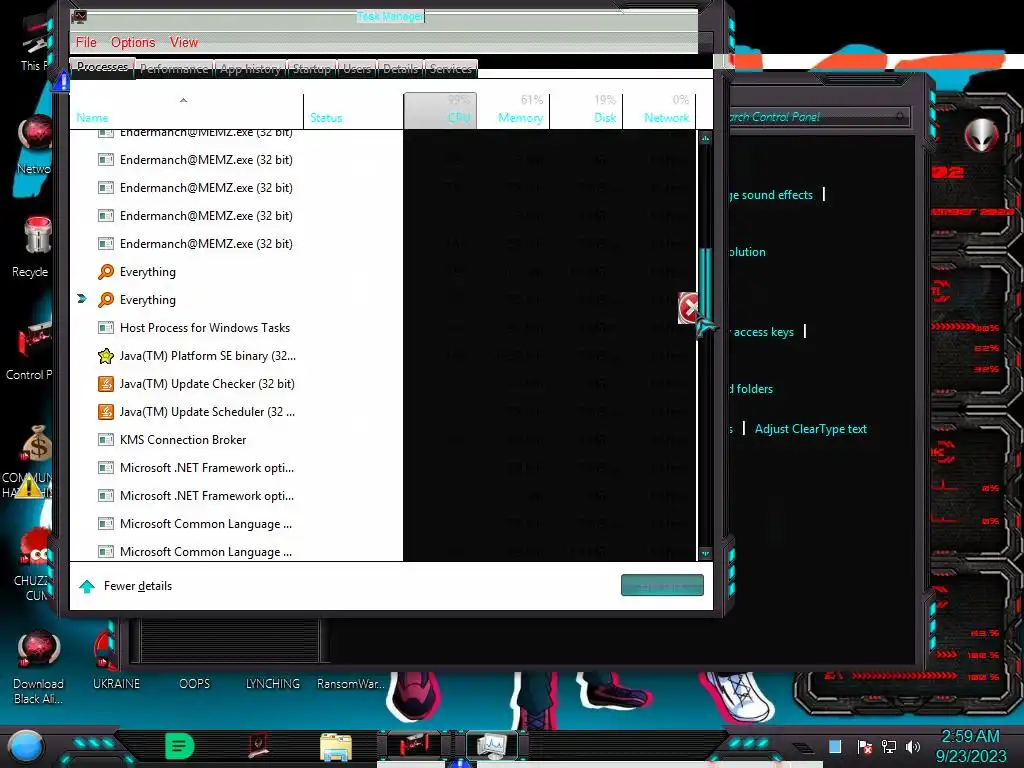Viewport: 1024px width, 768px height.
Task: Select the CHUZ red creature desktop icon
Action: (37, 549)
